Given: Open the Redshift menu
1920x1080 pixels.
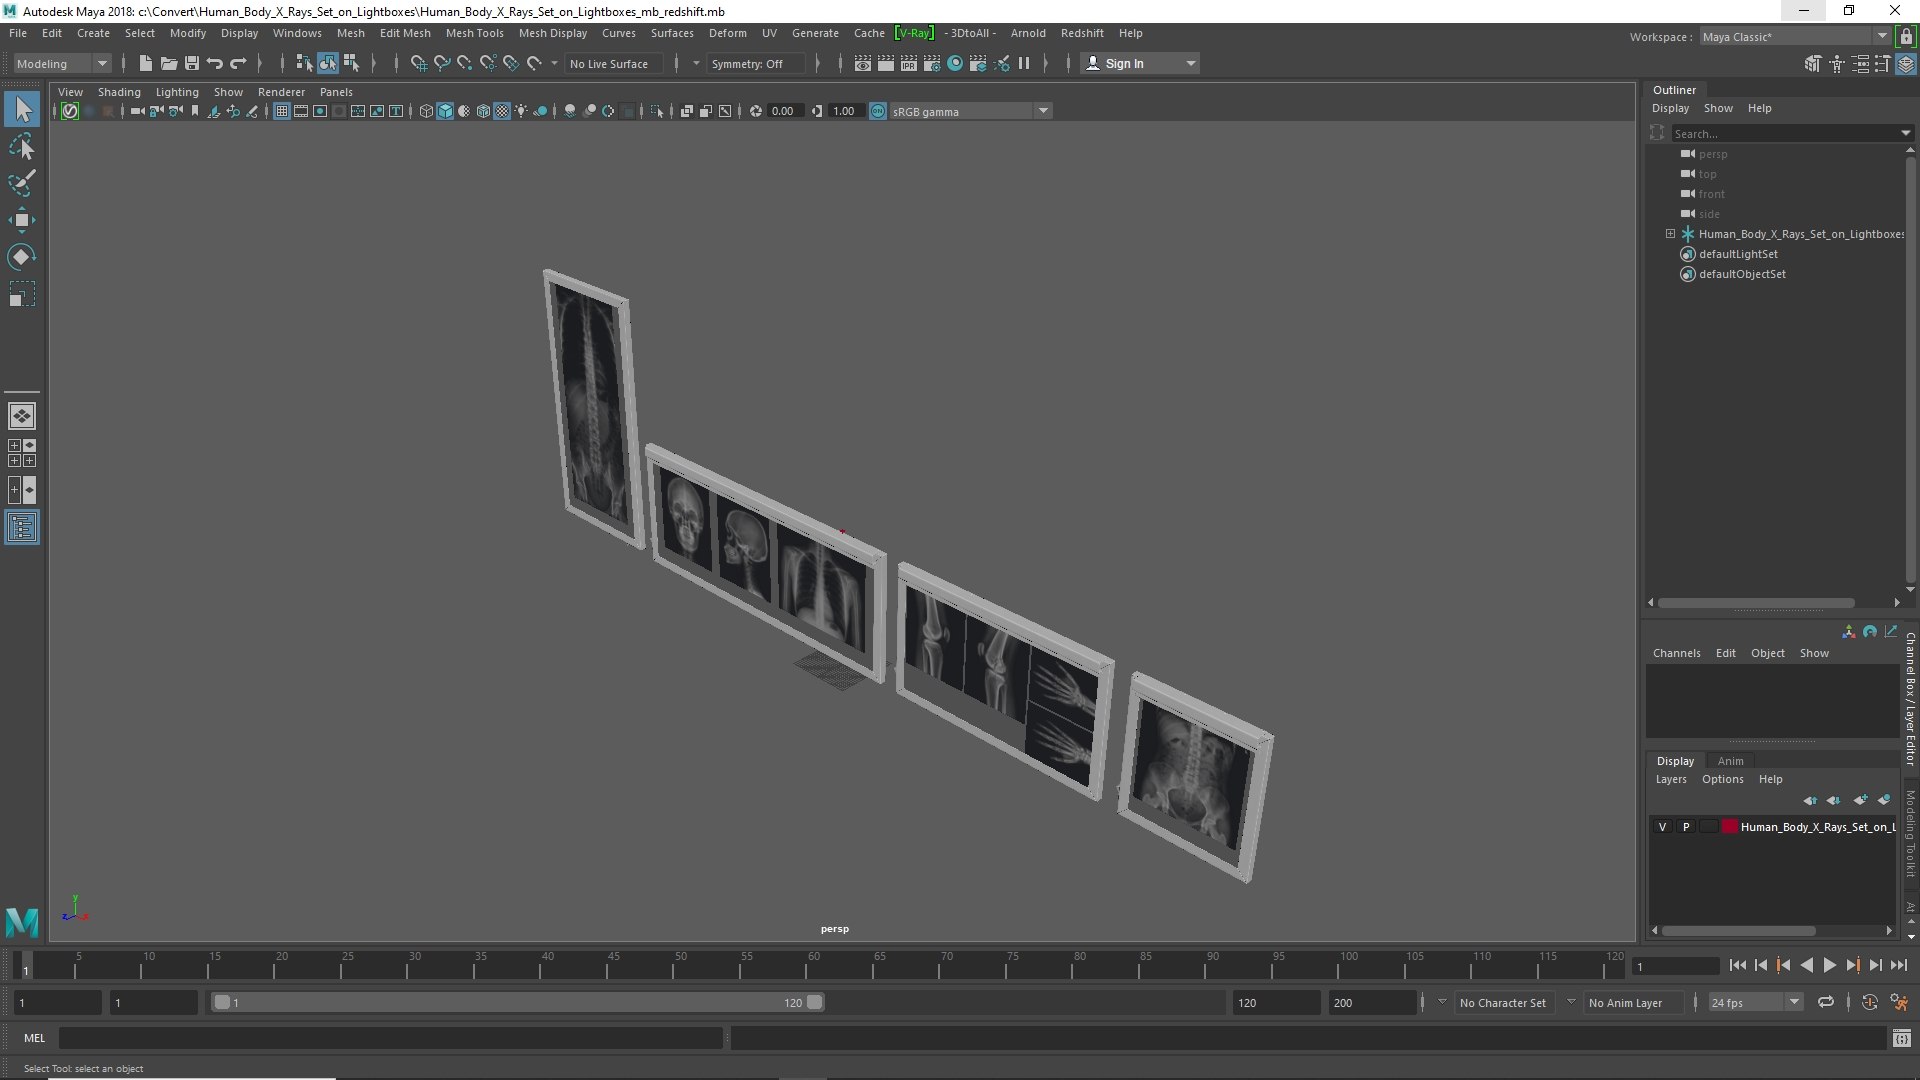Looking at the screenshot, I should tap(1082, 33).
